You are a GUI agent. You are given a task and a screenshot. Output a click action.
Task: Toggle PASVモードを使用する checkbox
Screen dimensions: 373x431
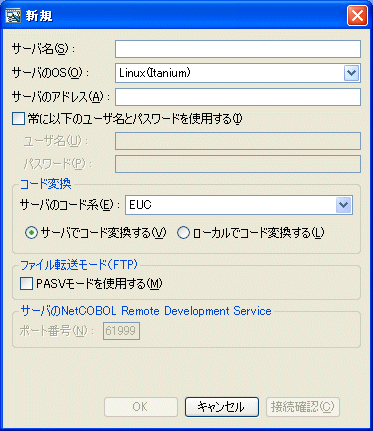(x=26, y=284)
